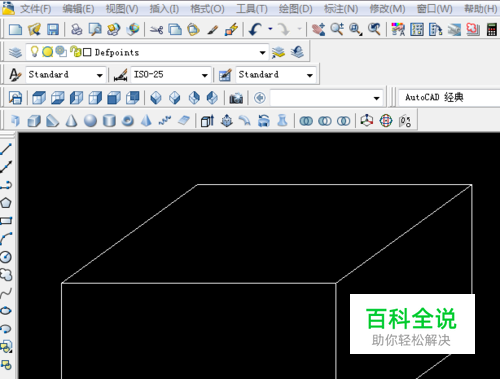This screenshot has height=379, width=500.
Task: Open the 格式(O) menu
Action: [207, 9]
